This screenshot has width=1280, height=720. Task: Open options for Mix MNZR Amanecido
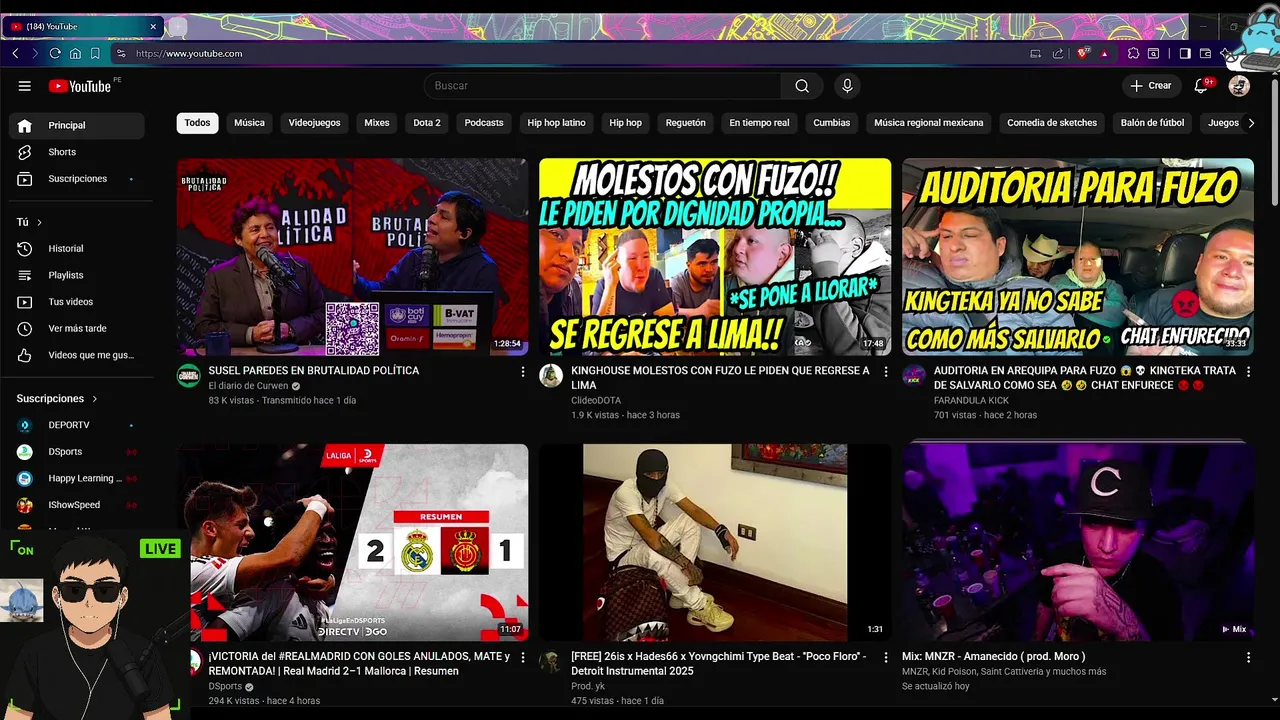1248,658
